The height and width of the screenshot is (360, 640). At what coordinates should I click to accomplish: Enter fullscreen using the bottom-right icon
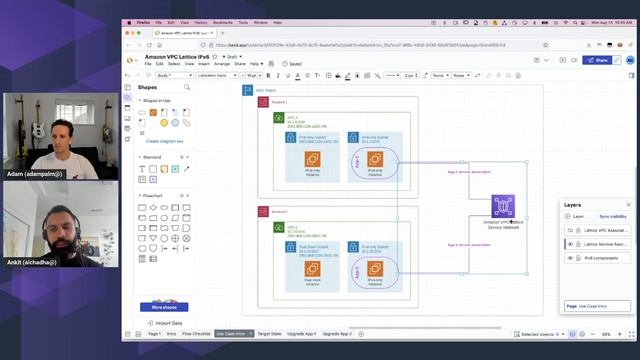coord(631,334)
